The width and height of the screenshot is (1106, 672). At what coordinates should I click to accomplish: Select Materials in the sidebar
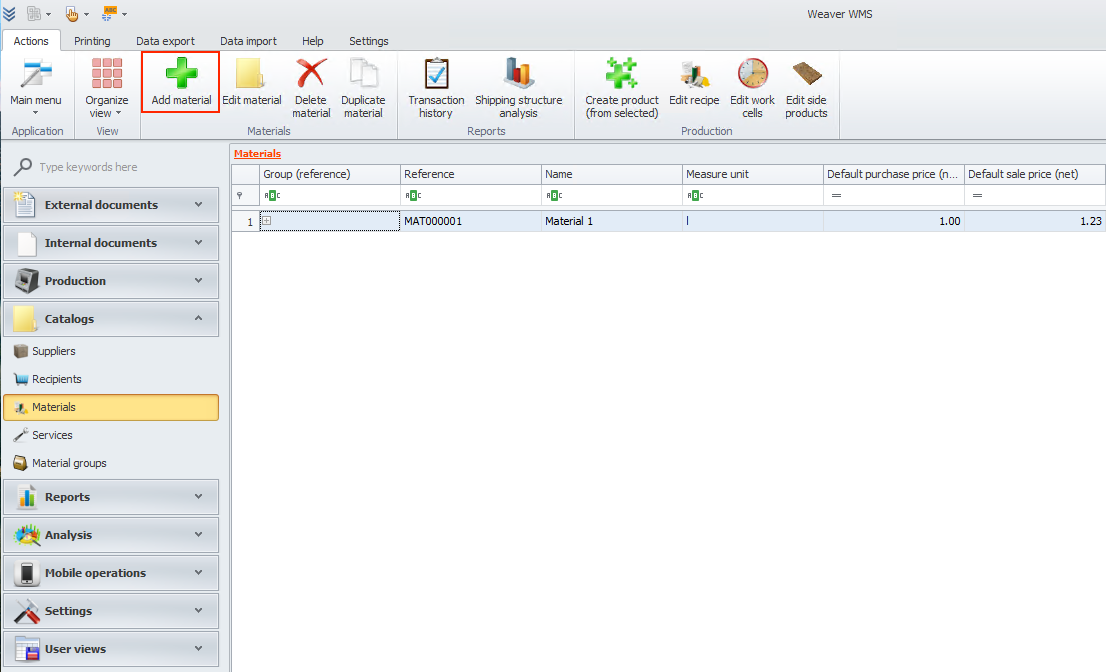111,408
